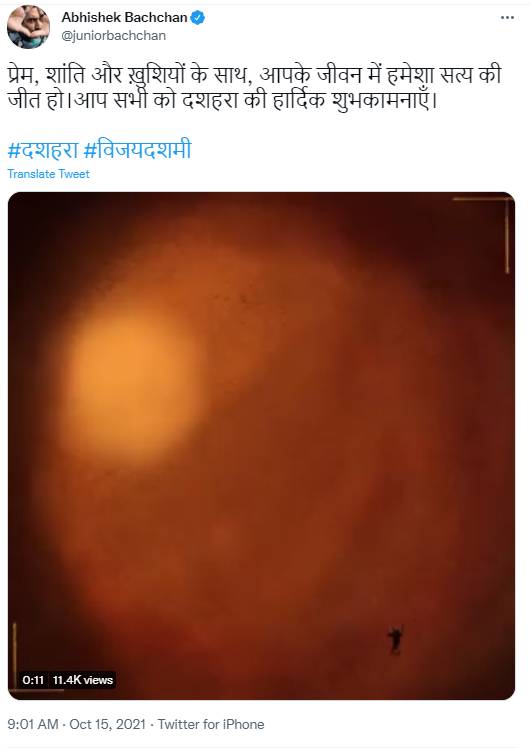Click the 0:11 video duration label
This screenshot has height=751, width=530.
[x=33, y=680]
